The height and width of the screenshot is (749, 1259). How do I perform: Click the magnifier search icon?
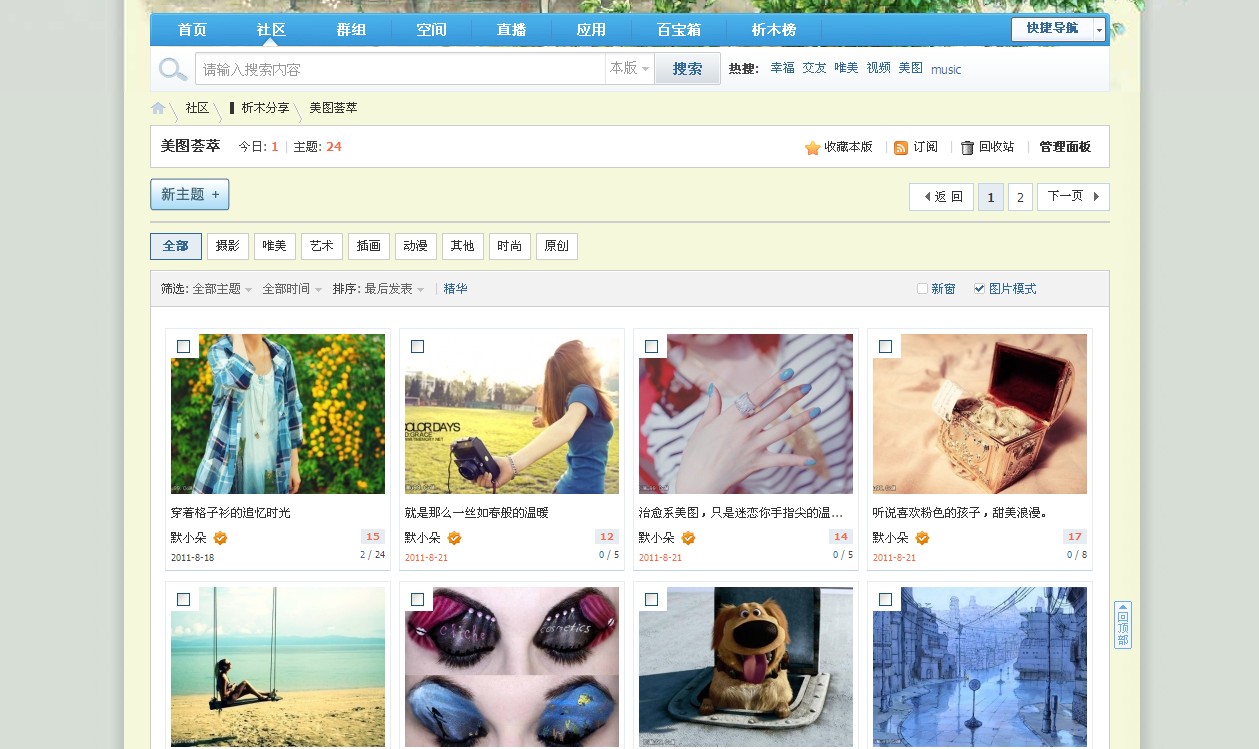coord(173,69)
